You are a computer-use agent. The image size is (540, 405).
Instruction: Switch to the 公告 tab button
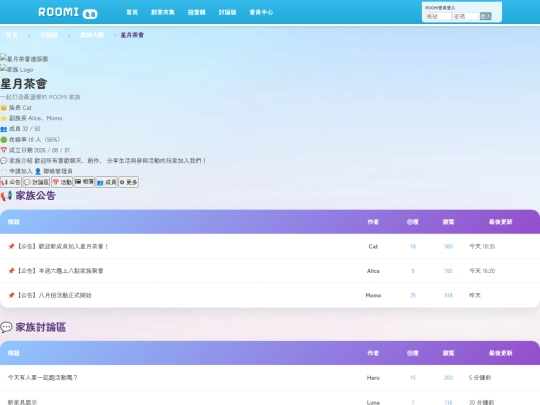tap(11, 182)
